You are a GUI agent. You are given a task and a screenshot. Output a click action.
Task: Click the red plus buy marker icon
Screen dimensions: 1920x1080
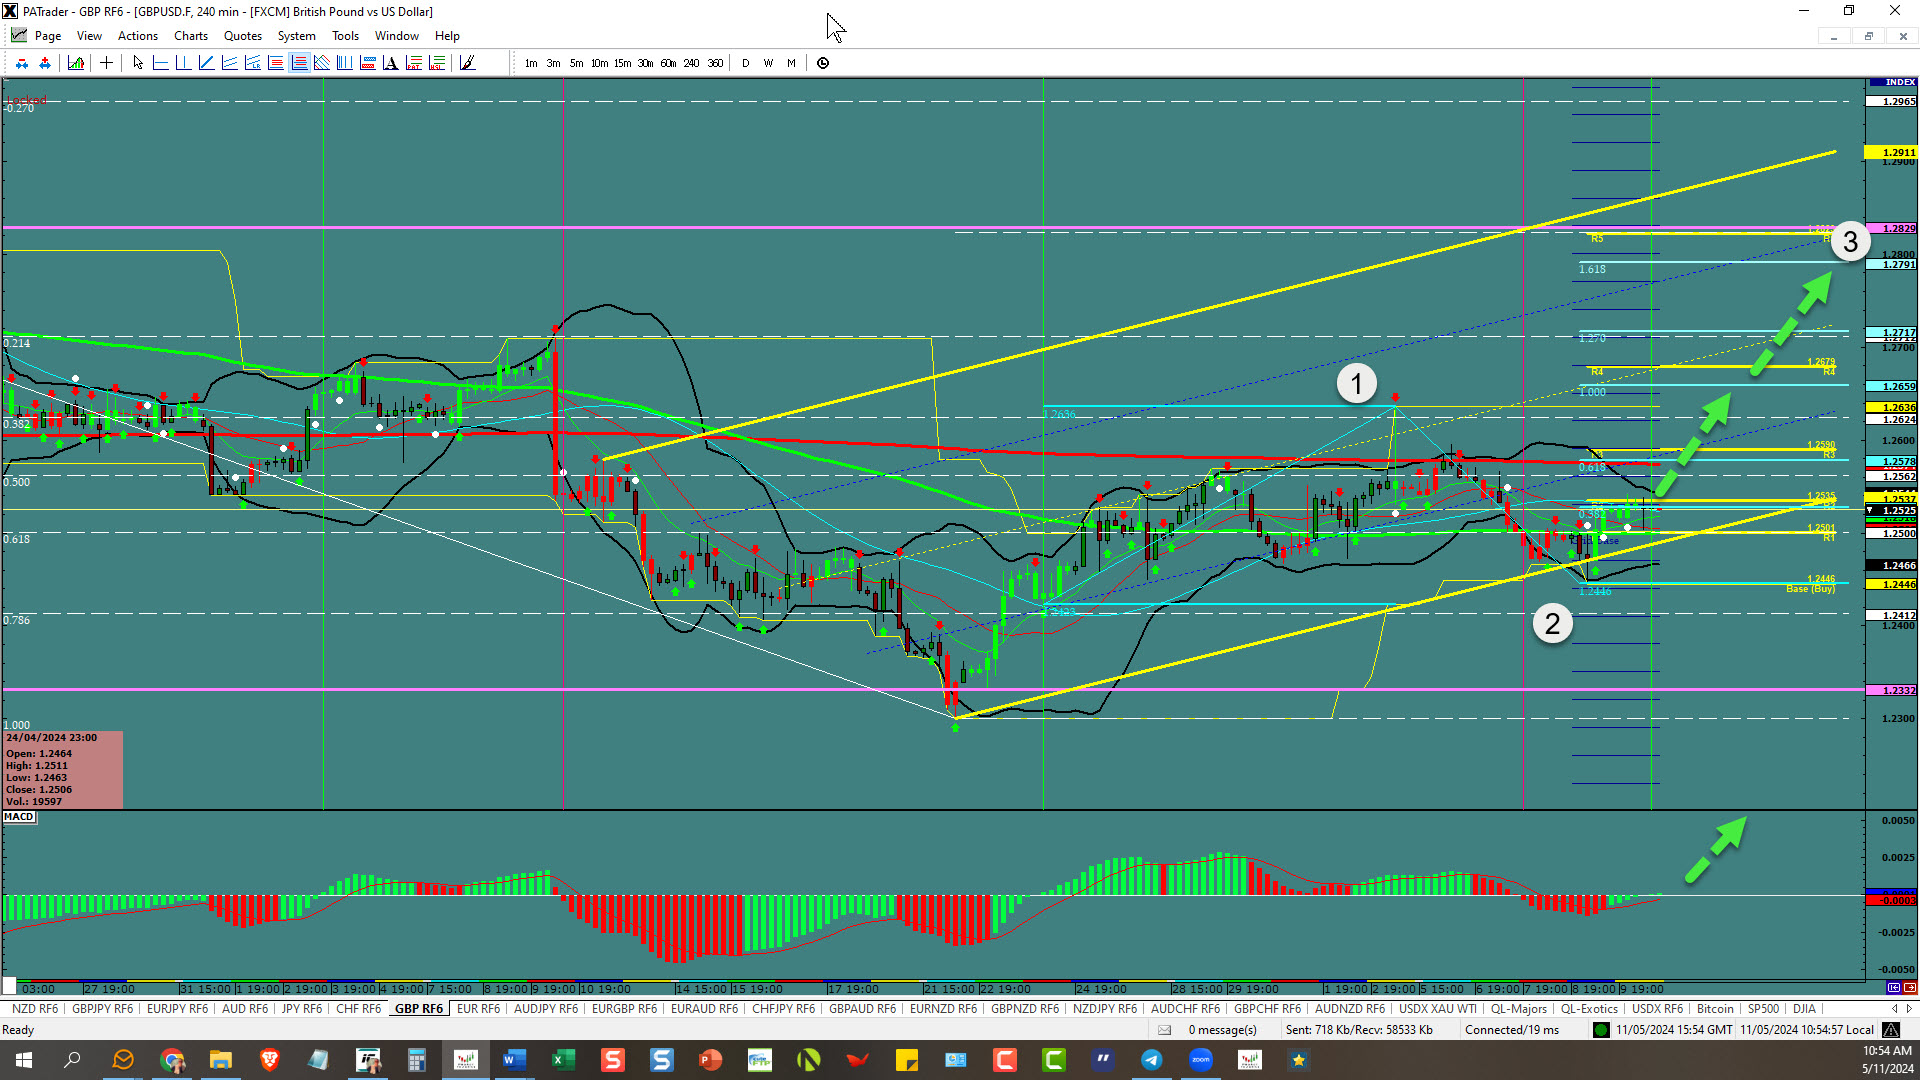pyautogui.click(x=45, y=63)
